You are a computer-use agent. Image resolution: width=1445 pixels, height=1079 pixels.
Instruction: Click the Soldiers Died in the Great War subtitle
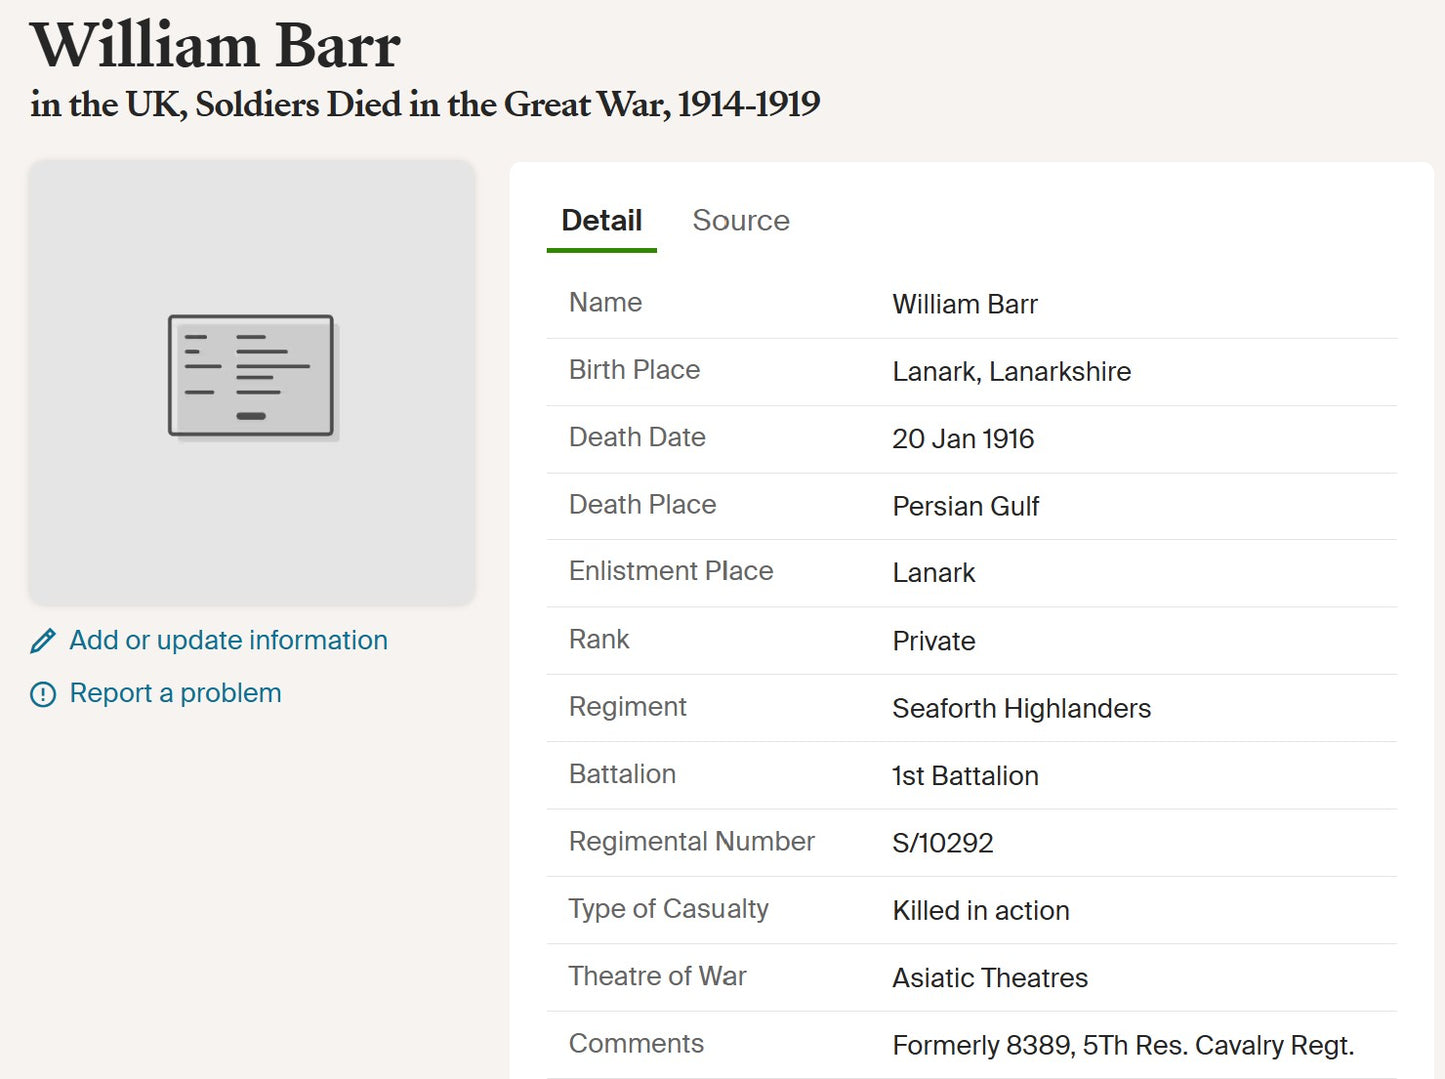(x=425, y=104)
